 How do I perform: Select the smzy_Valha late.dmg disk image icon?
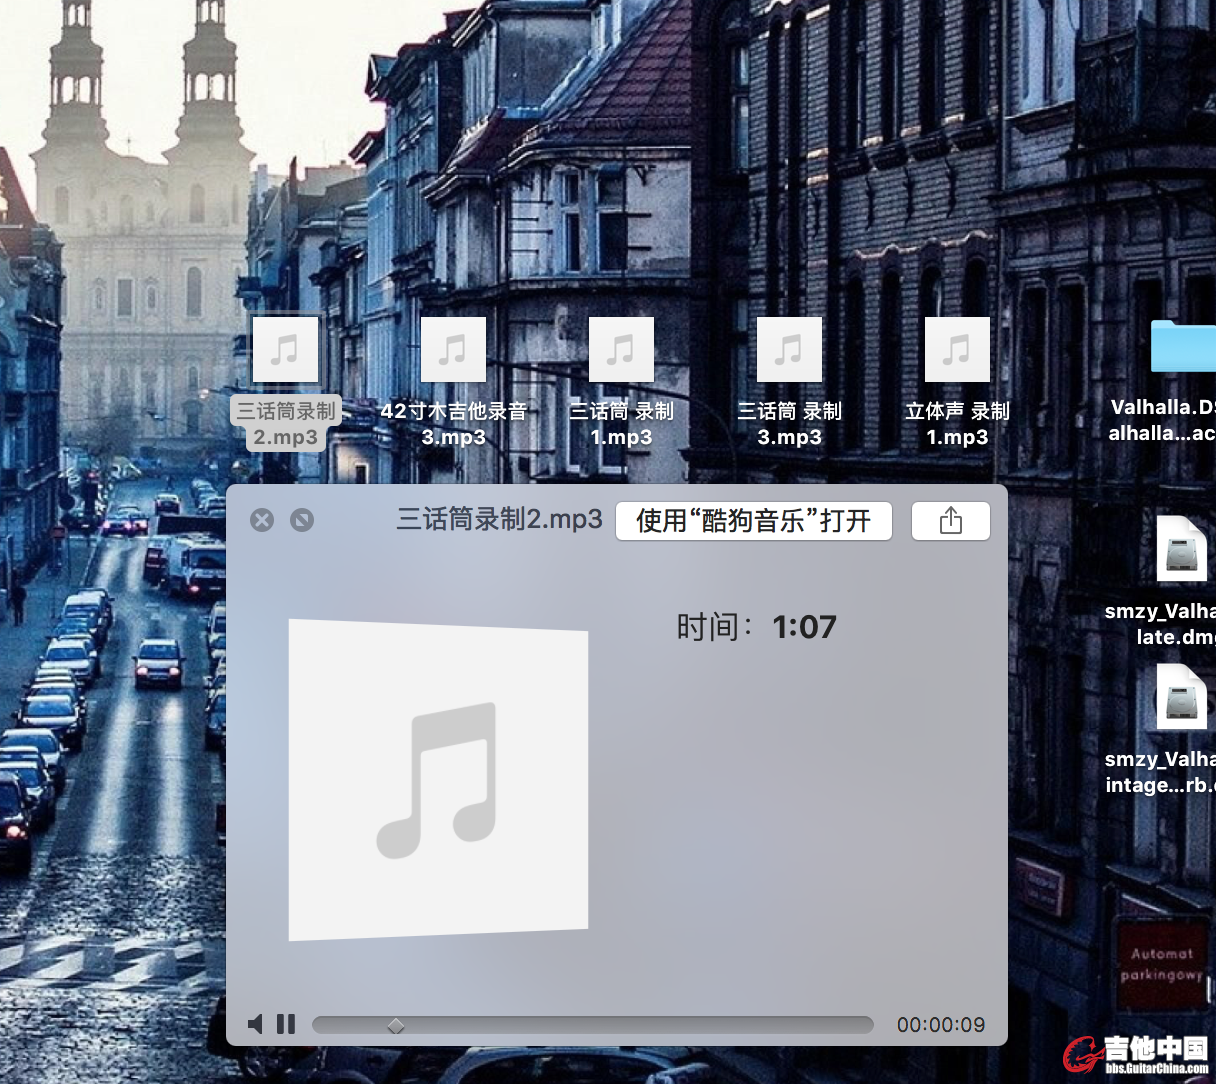1182,549
